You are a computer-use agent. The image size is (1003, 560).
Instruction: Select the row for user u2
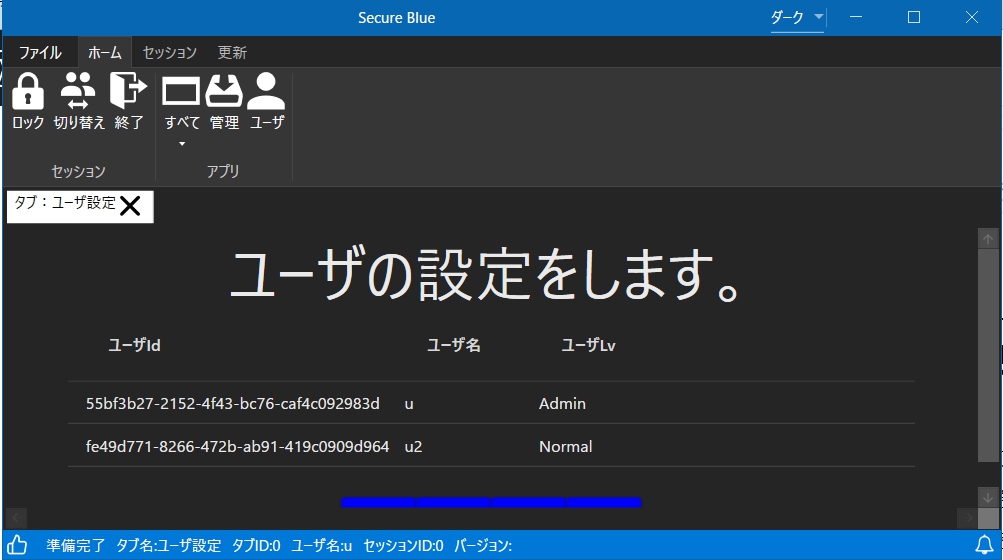[491, 446]
